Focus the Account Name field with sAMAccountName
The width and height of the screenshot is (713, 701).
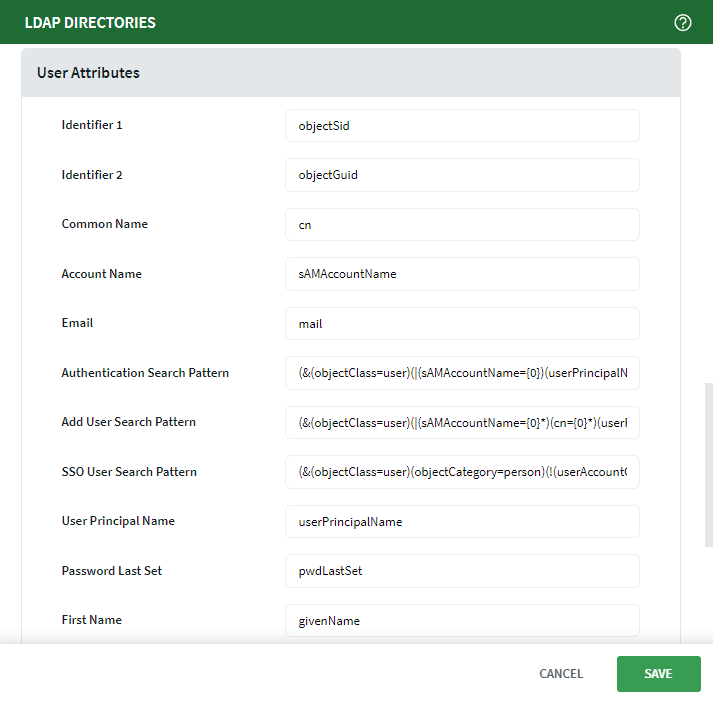click(462, 274)
